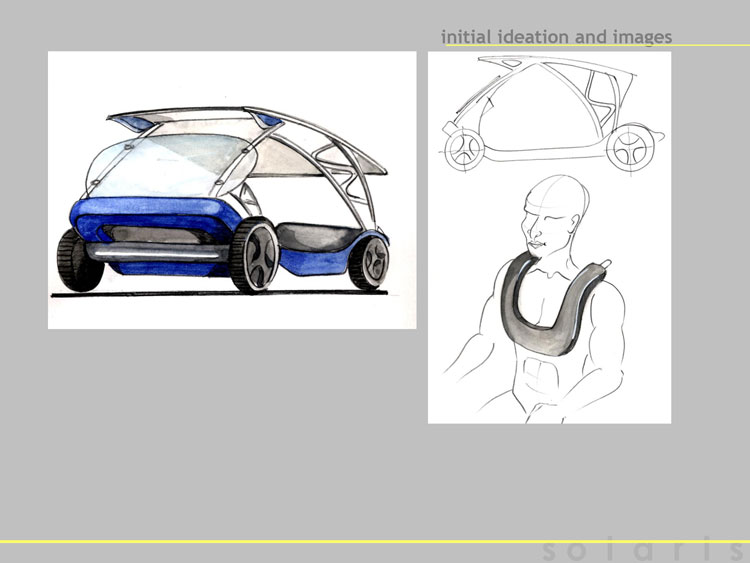Screen dimensions: 750x563
Task: Click the center wheel with spoked hubcap
Action: [x=257, y=257]
